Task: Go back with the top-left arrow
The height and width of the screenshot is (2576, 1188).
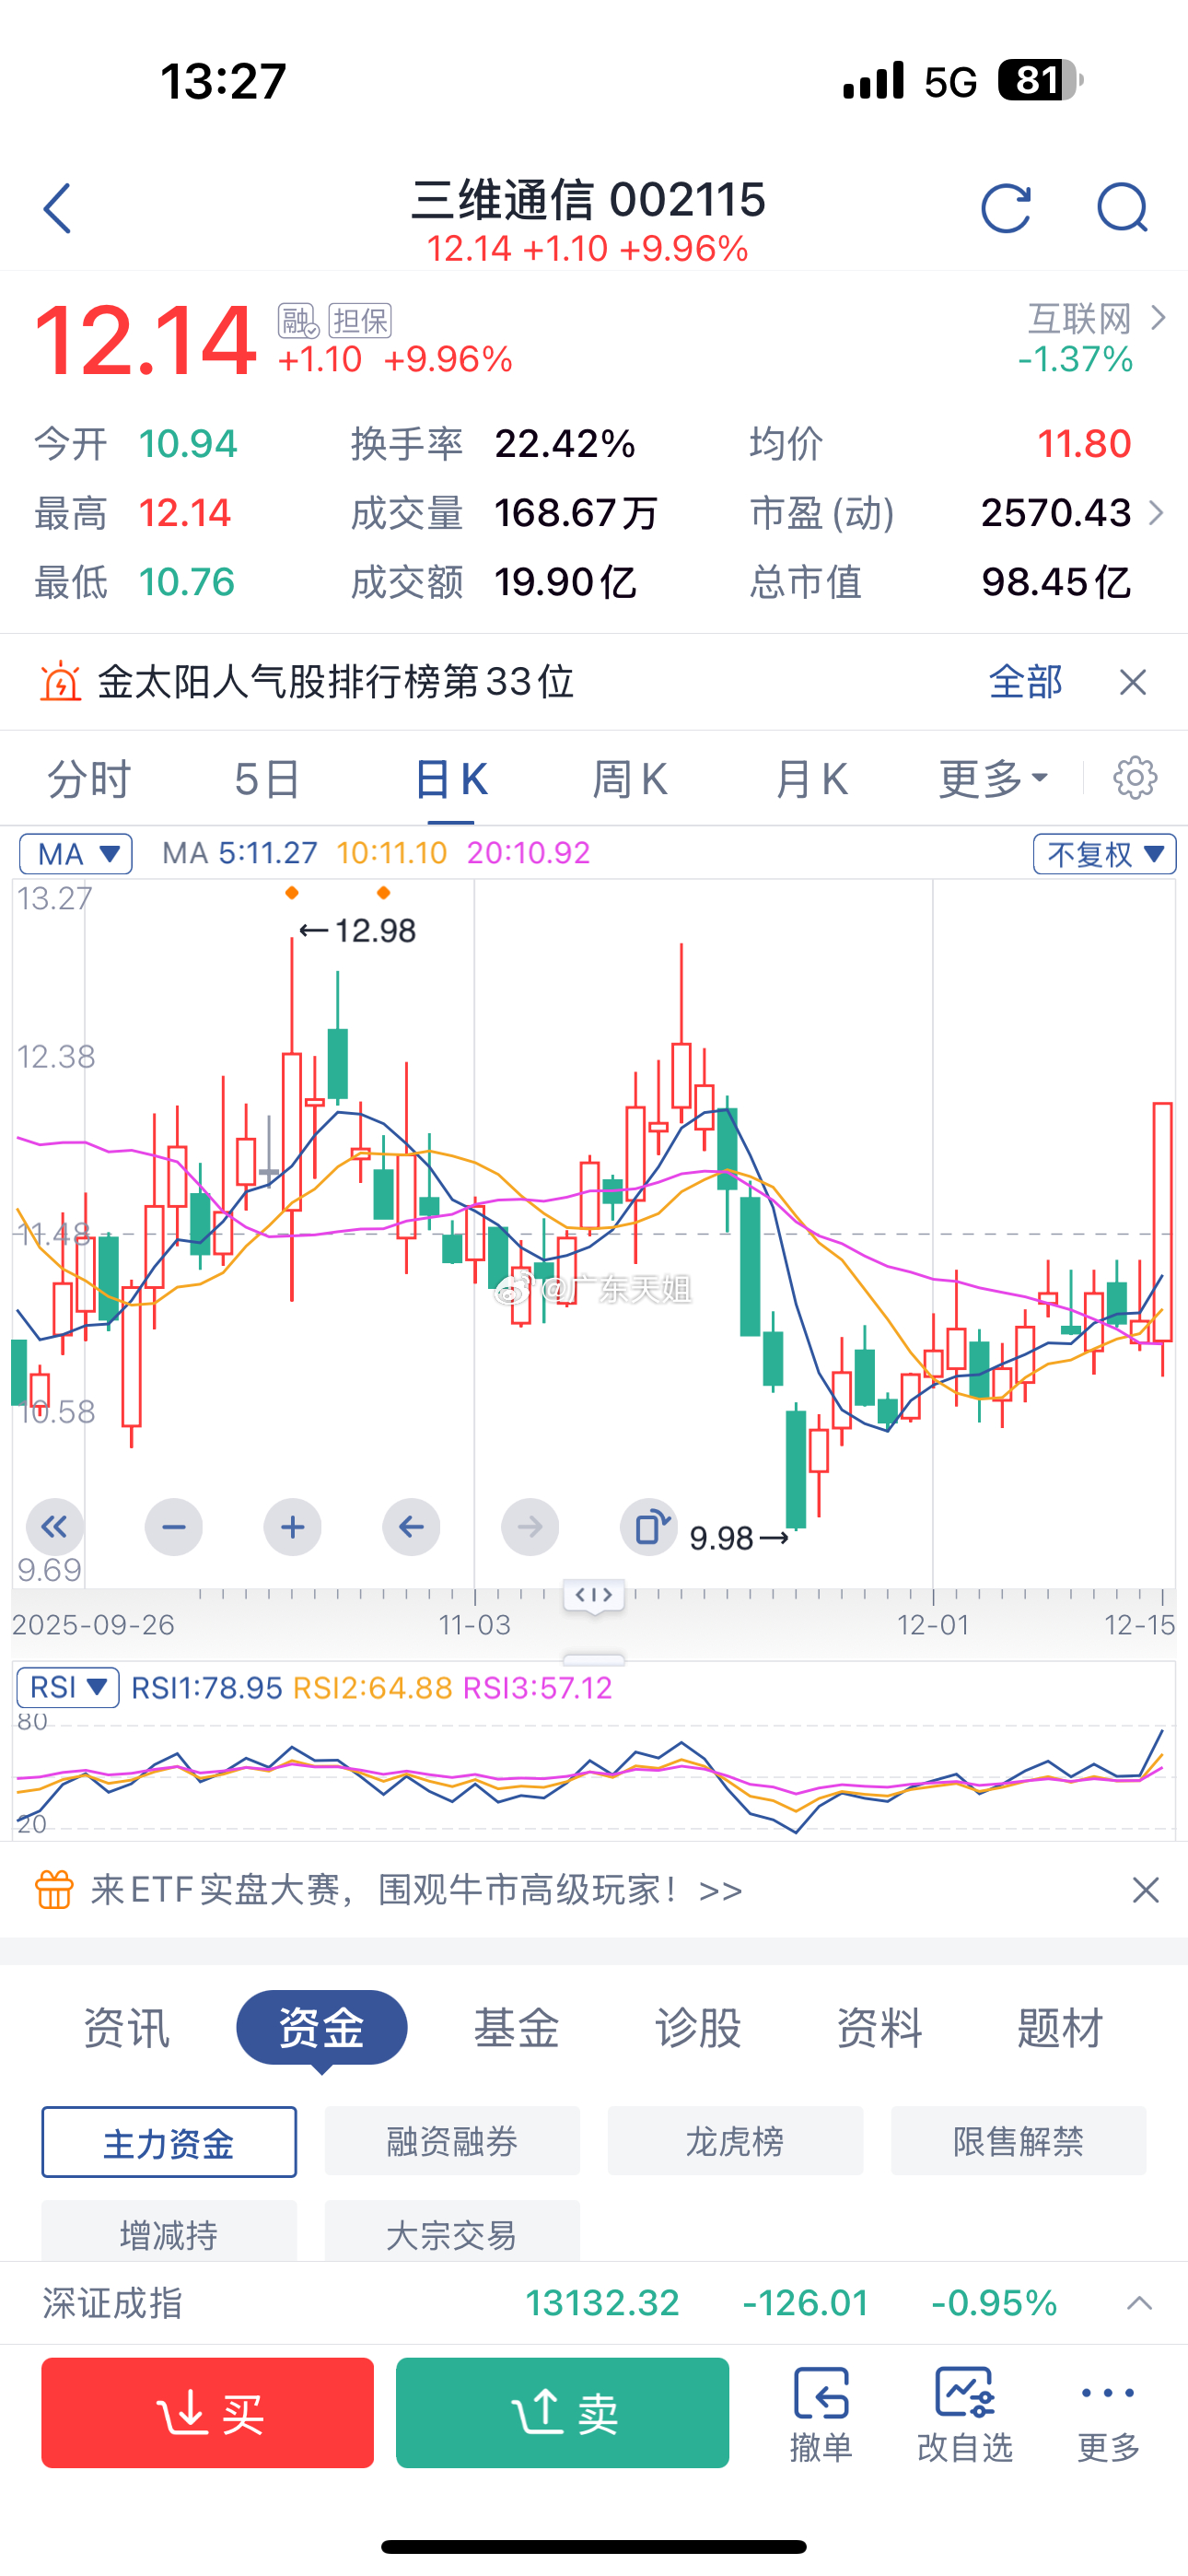Action: [57, 209]
